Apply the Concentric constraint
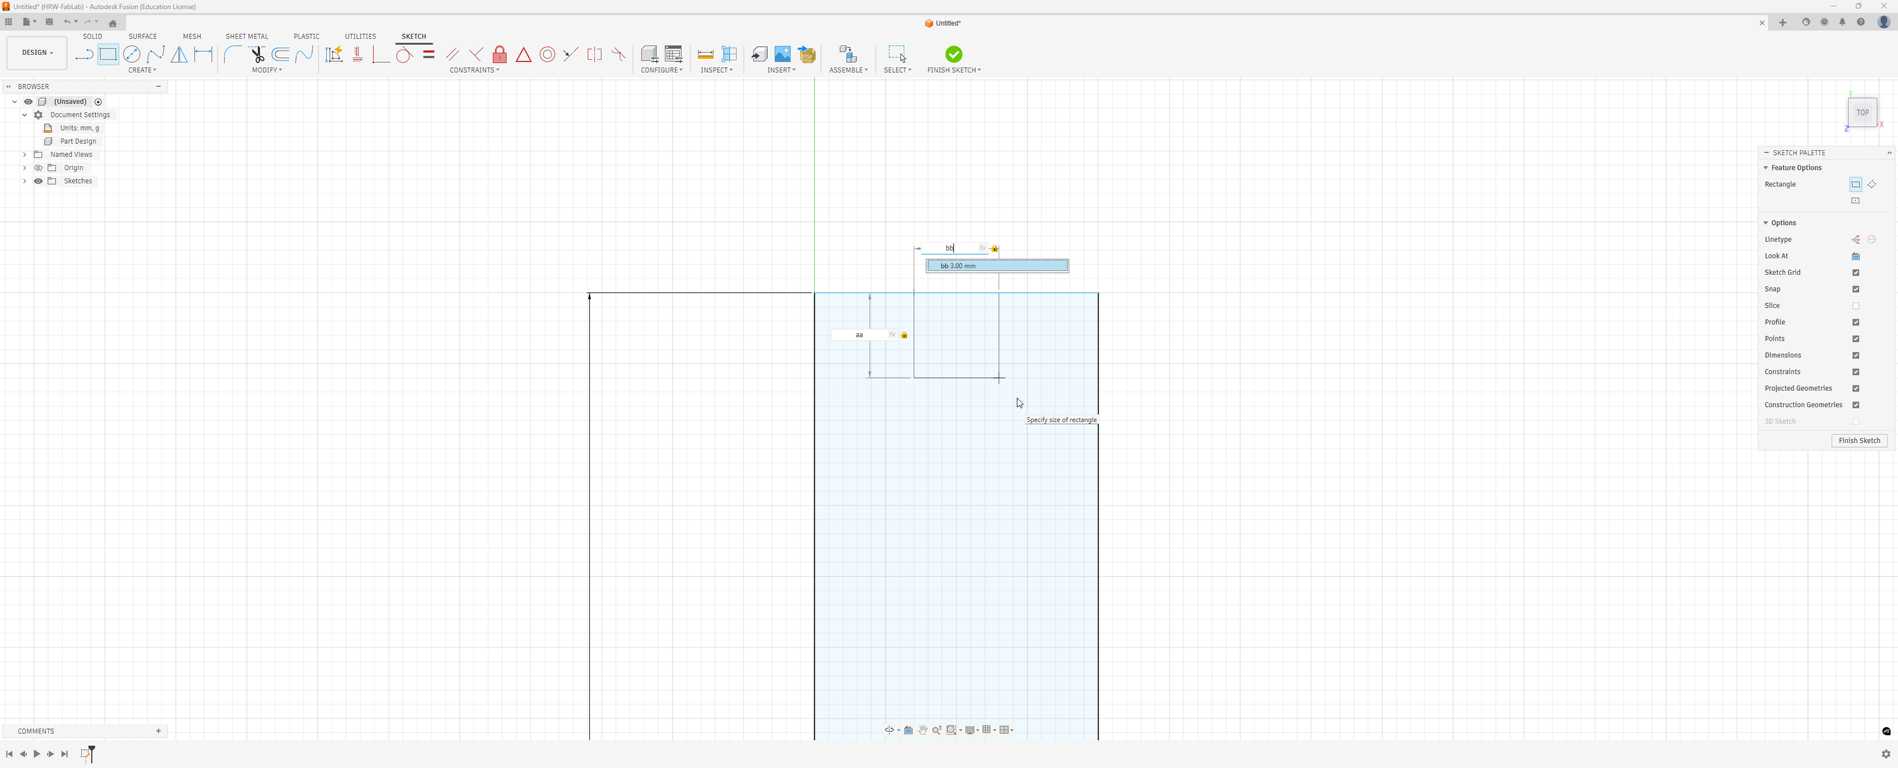The height and width of the screenshot is (768, 1898). click(548, 54)
